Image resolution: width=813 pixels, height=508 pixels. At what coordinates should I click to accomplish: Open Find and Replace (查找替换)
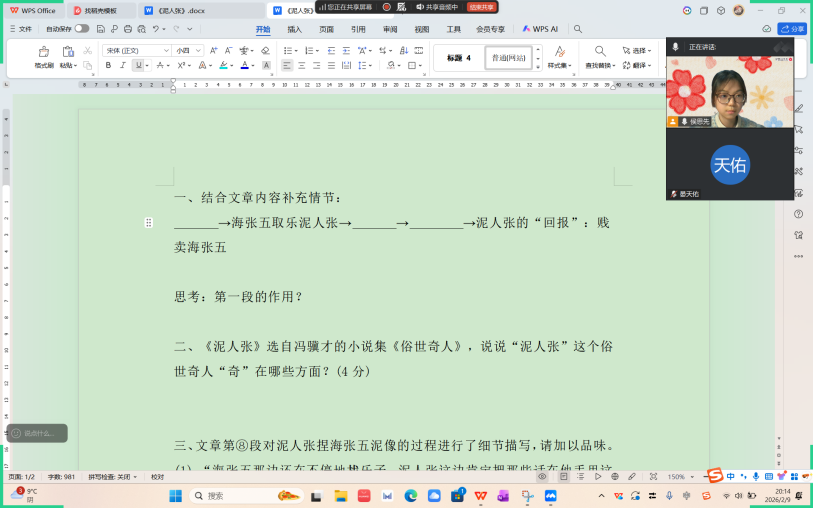[x=600, y=56]
